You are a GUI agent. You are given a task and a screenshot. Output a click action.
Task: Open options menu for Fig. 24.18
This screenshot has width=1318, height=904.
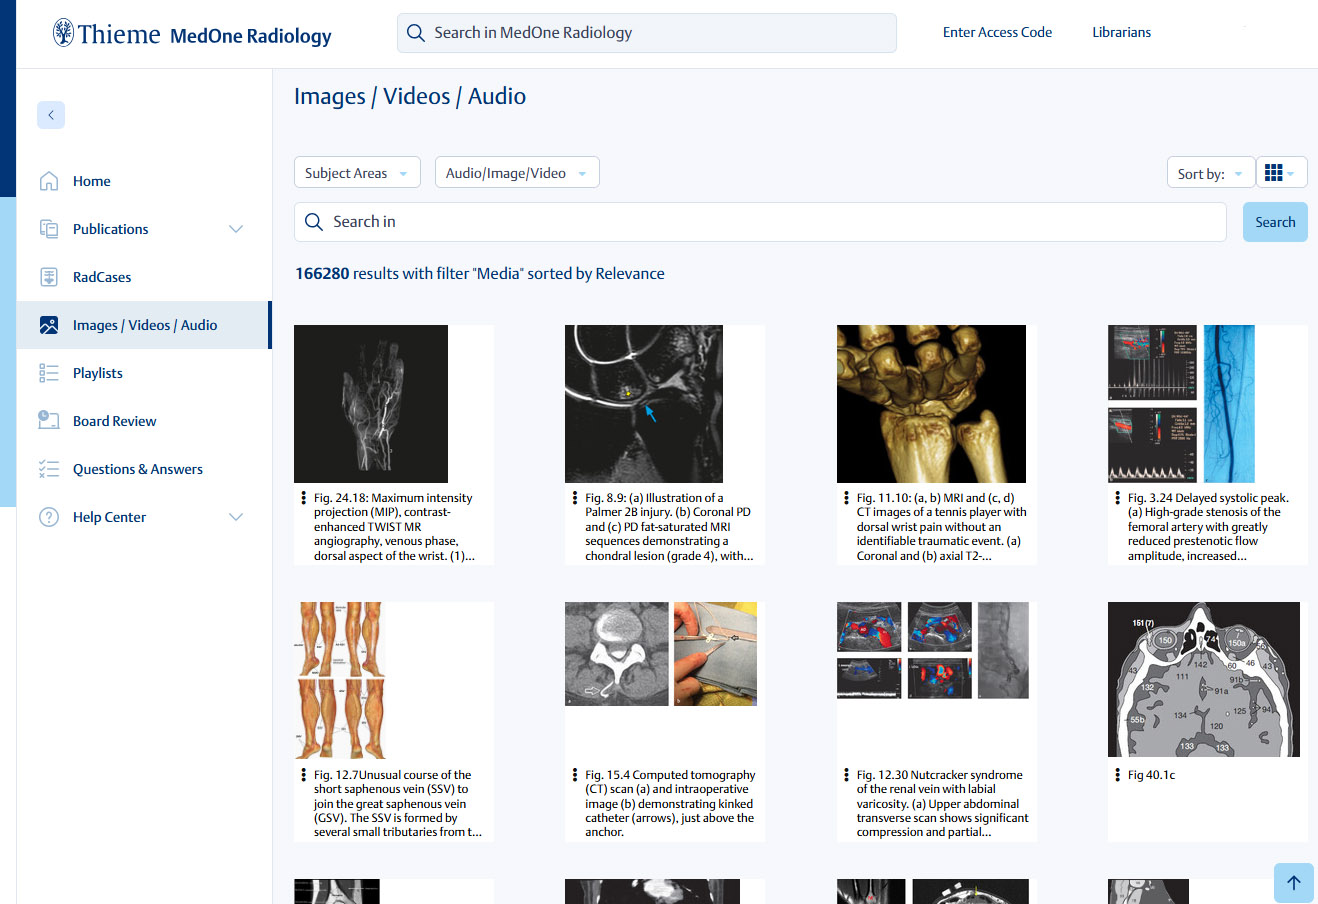click(303, 498)
